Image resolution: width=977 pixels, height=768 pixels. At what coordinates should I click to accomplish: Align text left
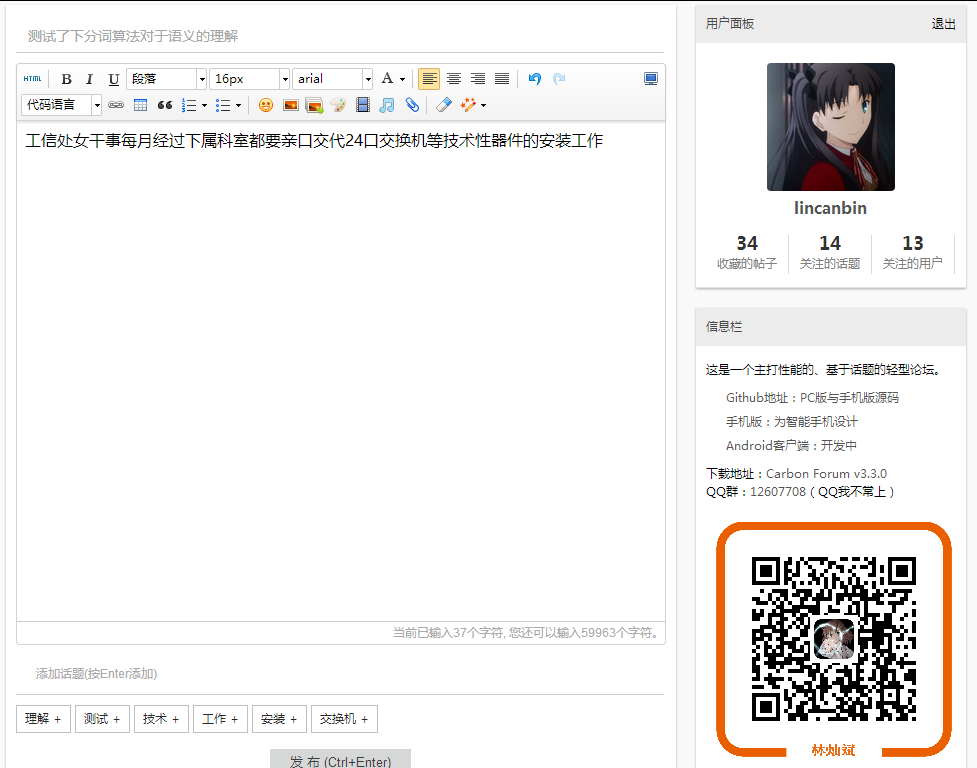tap(429, 79)
